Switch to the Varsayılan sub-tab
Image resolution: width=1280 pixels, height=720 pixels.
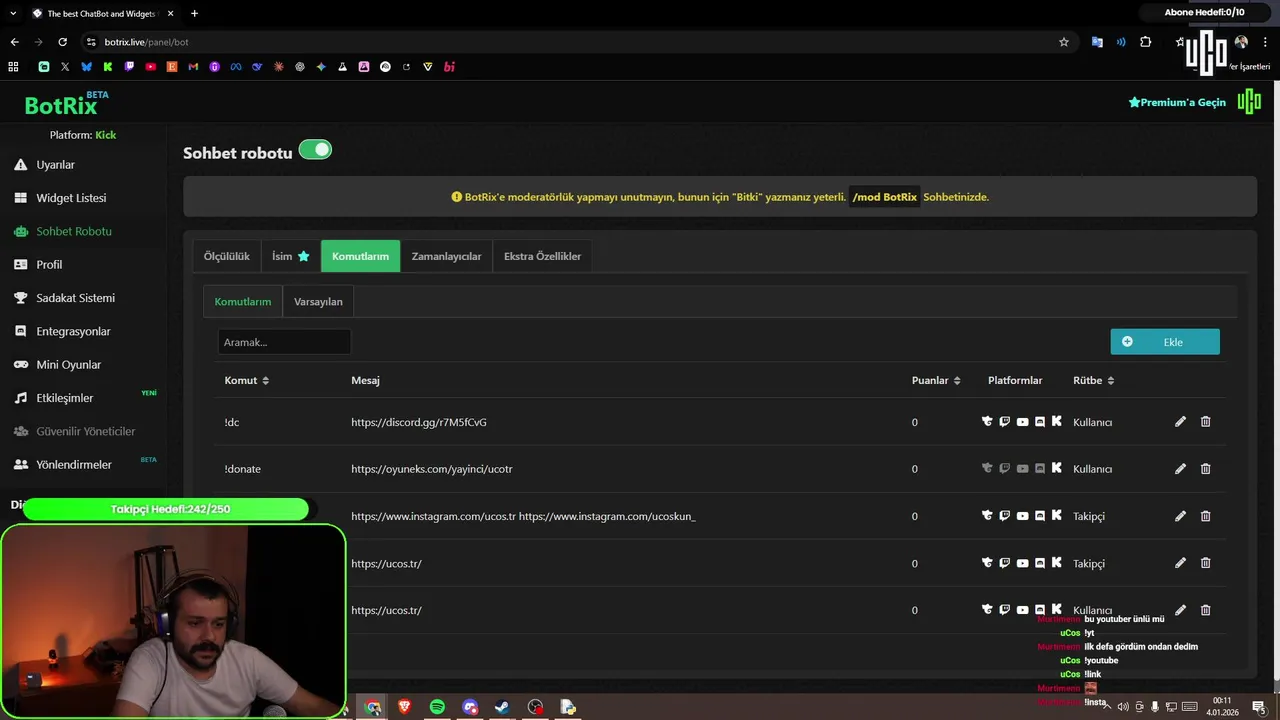(x=318, y=302)
